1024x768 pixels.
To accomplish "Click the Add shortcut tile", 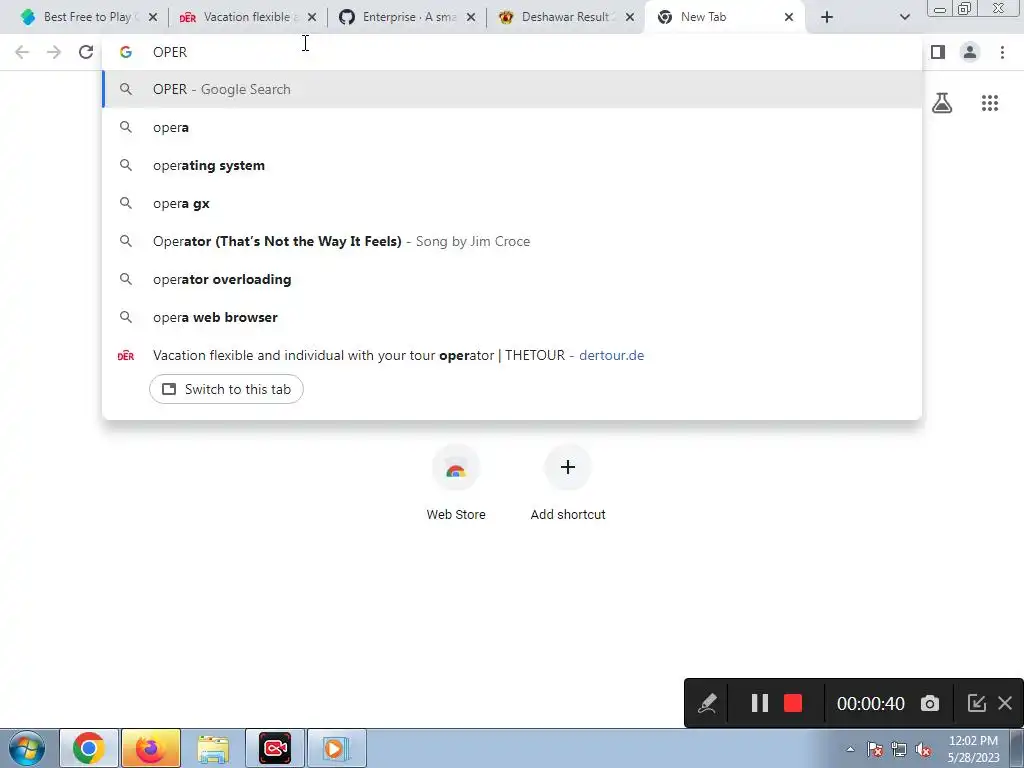I will click(568, 483).
